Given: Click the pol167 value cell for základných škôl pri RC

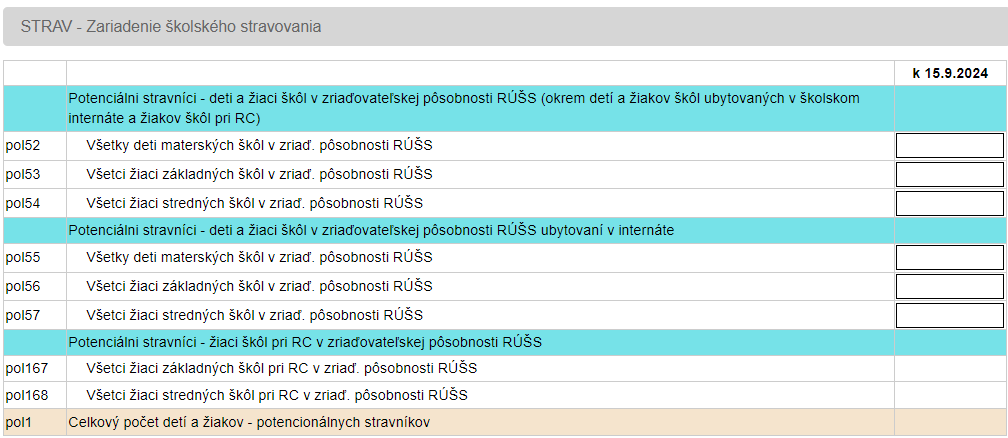Looking at the screenshot, I should coord(950,369).
